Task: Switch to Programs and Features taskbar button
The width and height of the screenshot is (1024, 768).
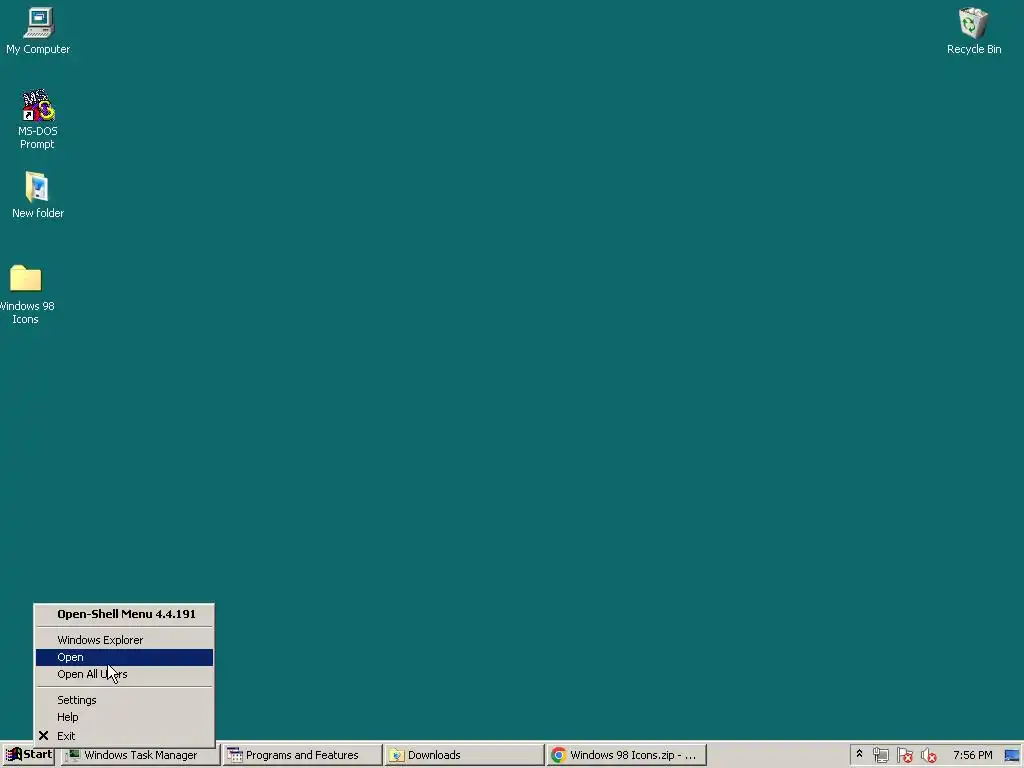Action: coord(302,756)
